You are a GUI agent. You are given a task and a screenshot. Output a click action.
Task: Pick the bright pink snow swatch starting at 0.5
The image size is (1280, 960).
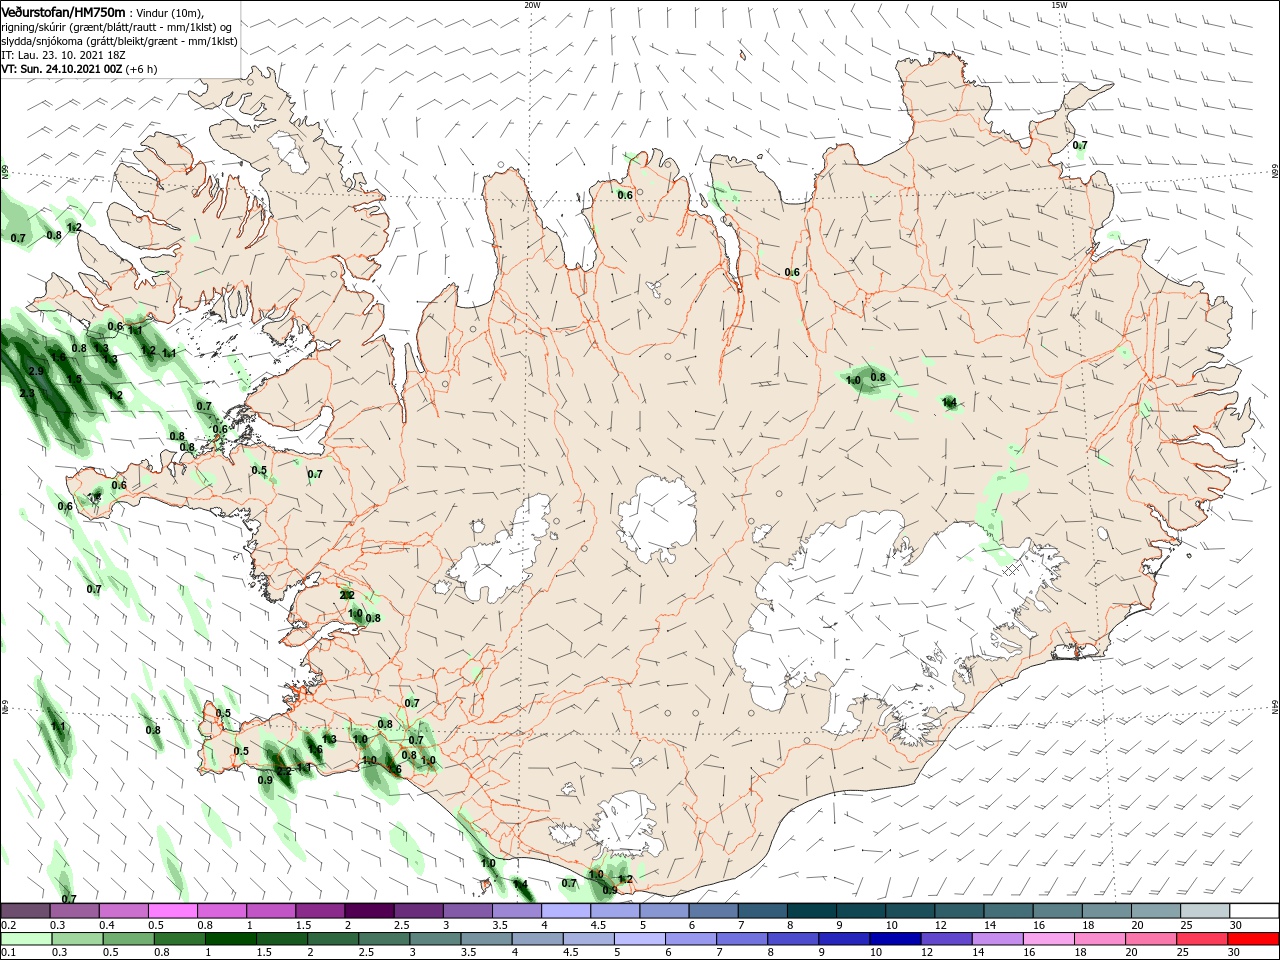[173, 911]
